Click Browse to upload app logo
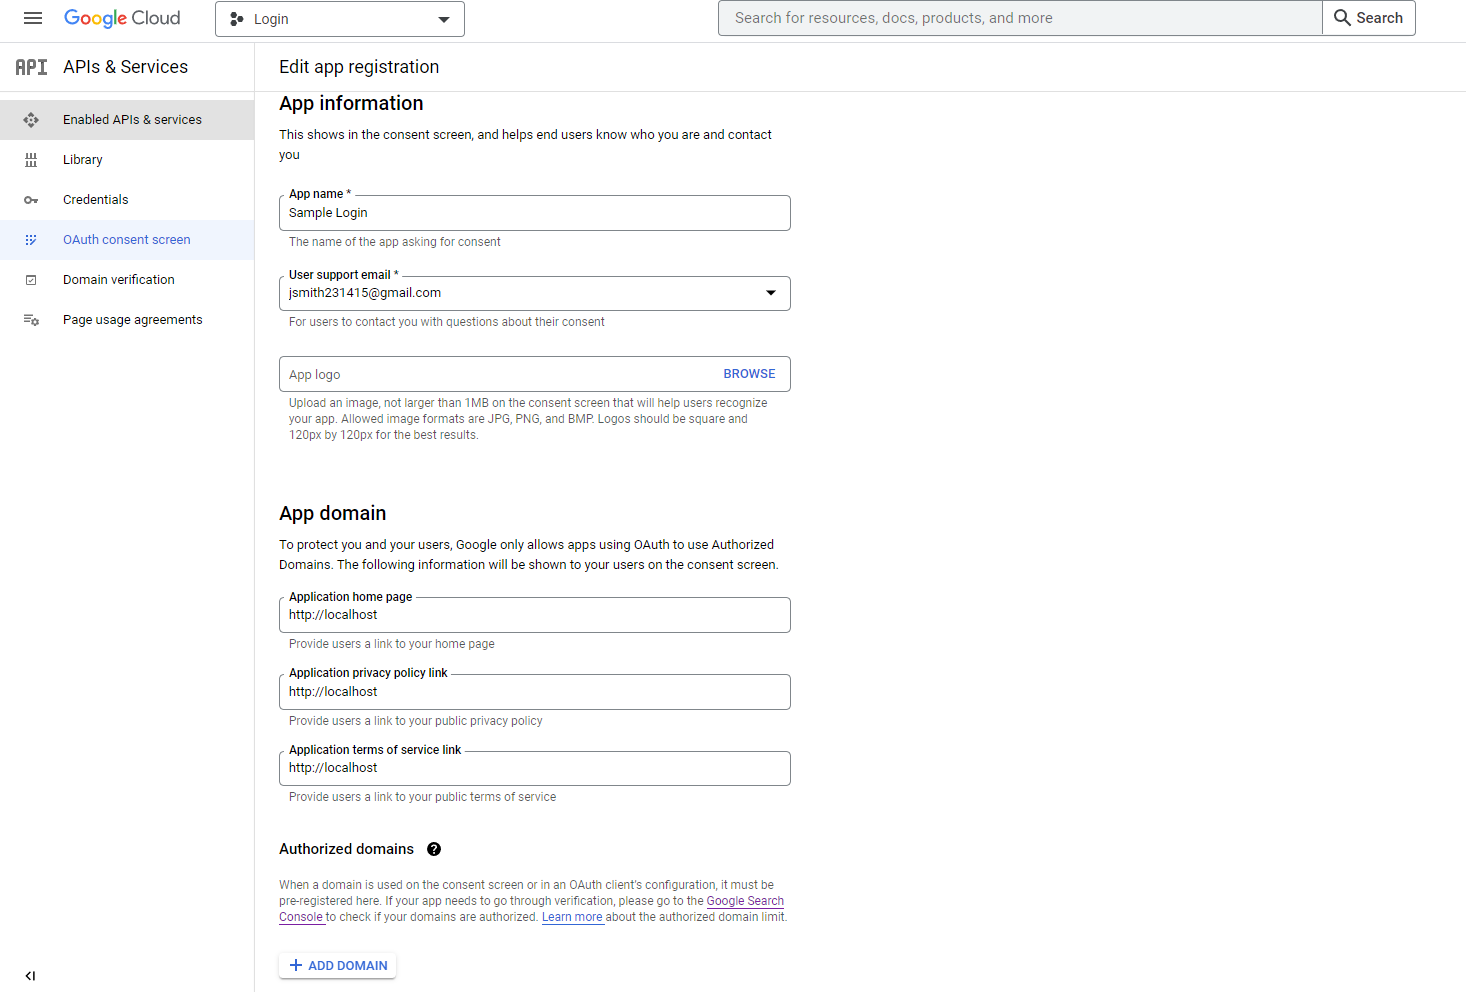The image size is (1466, 992). (x=749, y=374)
